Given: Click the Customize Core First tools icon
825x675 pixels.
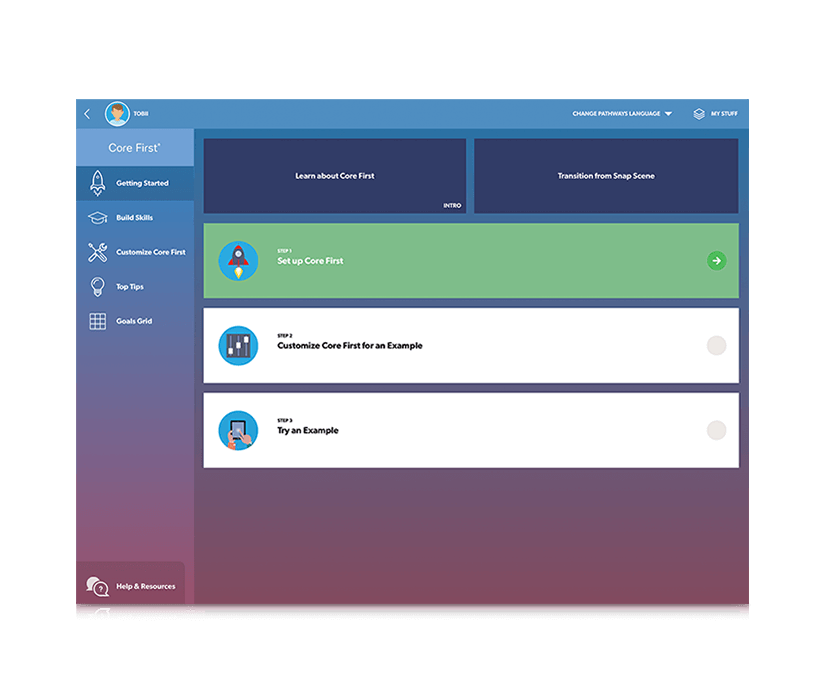Looking at the screenshot, I should [x=97, y=252].
